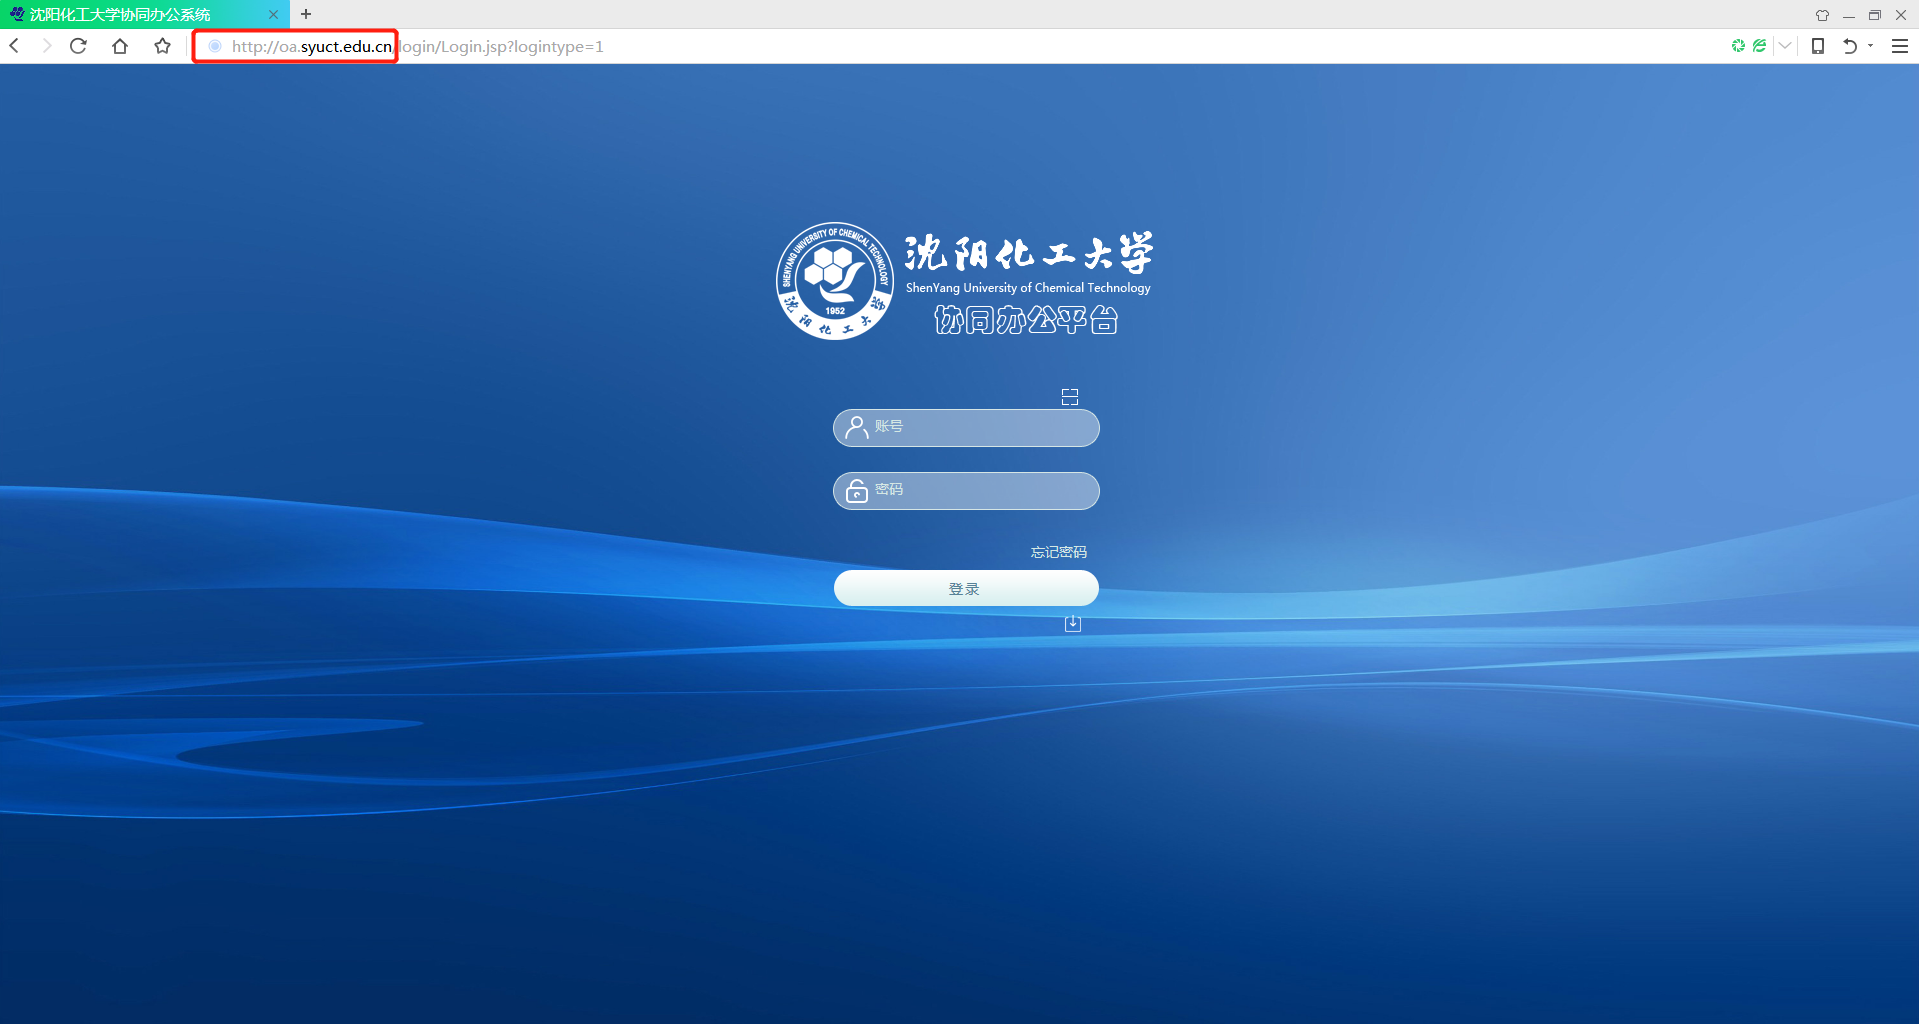Screen dimensions: 1919x1024
Task: Go forward to the next page
Action: click(x=46, y=46)
